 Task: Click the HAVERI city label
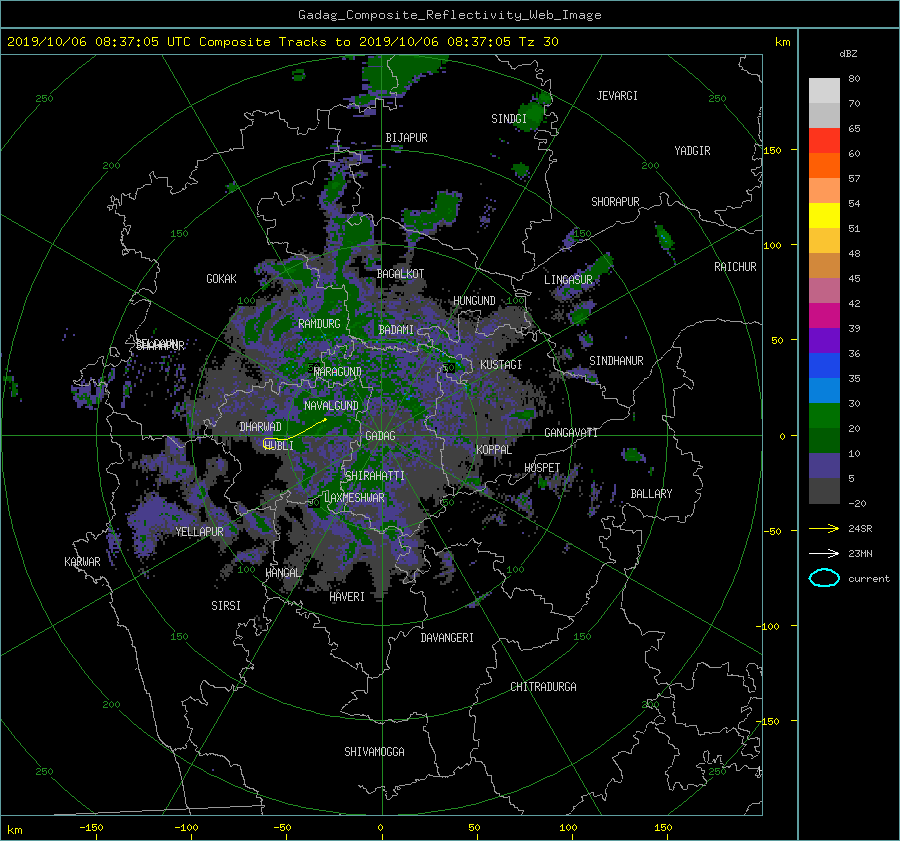[347, 597]
